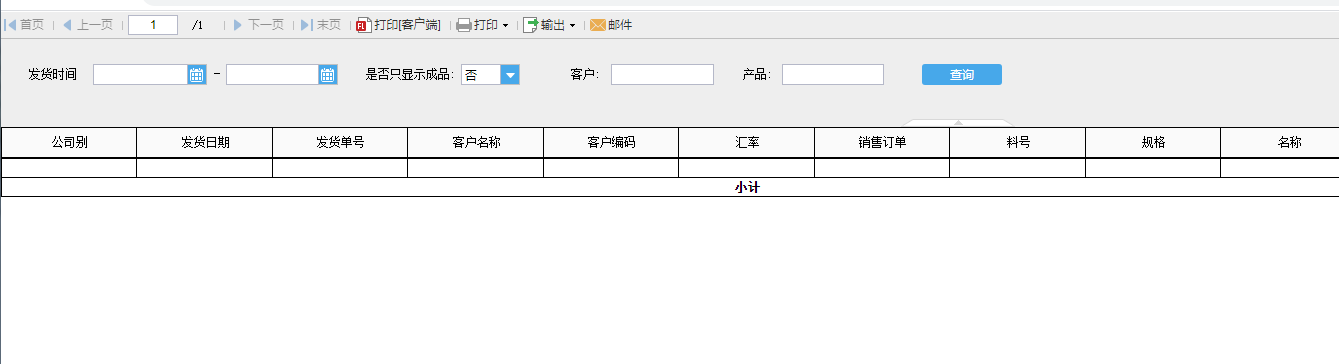Viewport: 1339px width, 364px height.
Task: Open calendar for start shipping date
Action: (197, 74)
